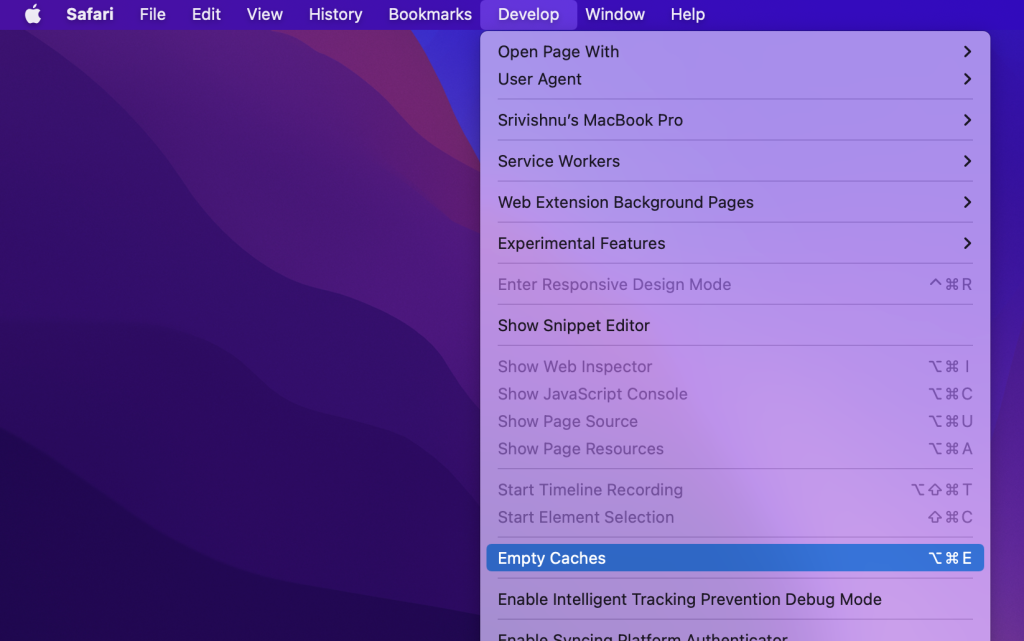Select Empty Caches menu item
The width and height of the screenshot is (1024, 641).
point(735,558)
